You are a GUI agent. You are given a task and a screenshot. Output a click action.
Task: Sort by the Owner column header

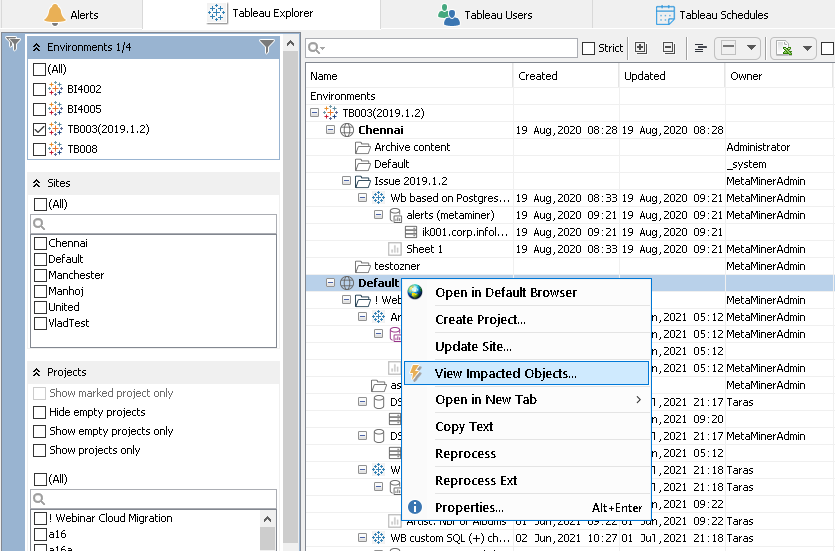tap(779, 76)
